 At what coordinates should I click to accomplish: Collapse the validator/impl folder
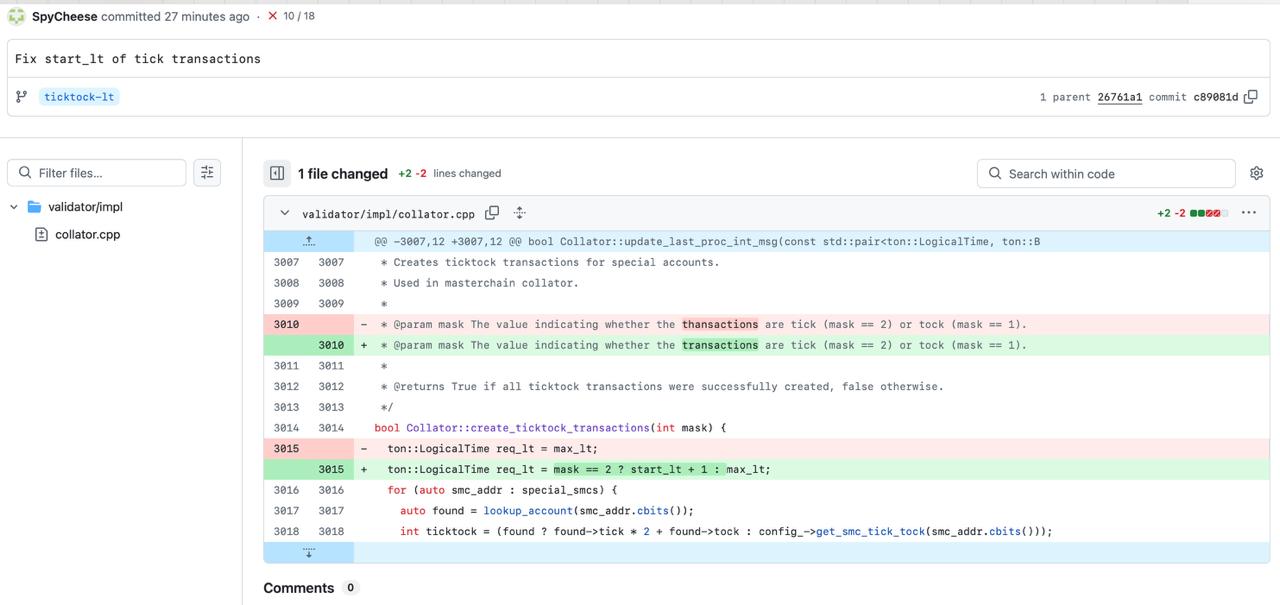[14, 207]
